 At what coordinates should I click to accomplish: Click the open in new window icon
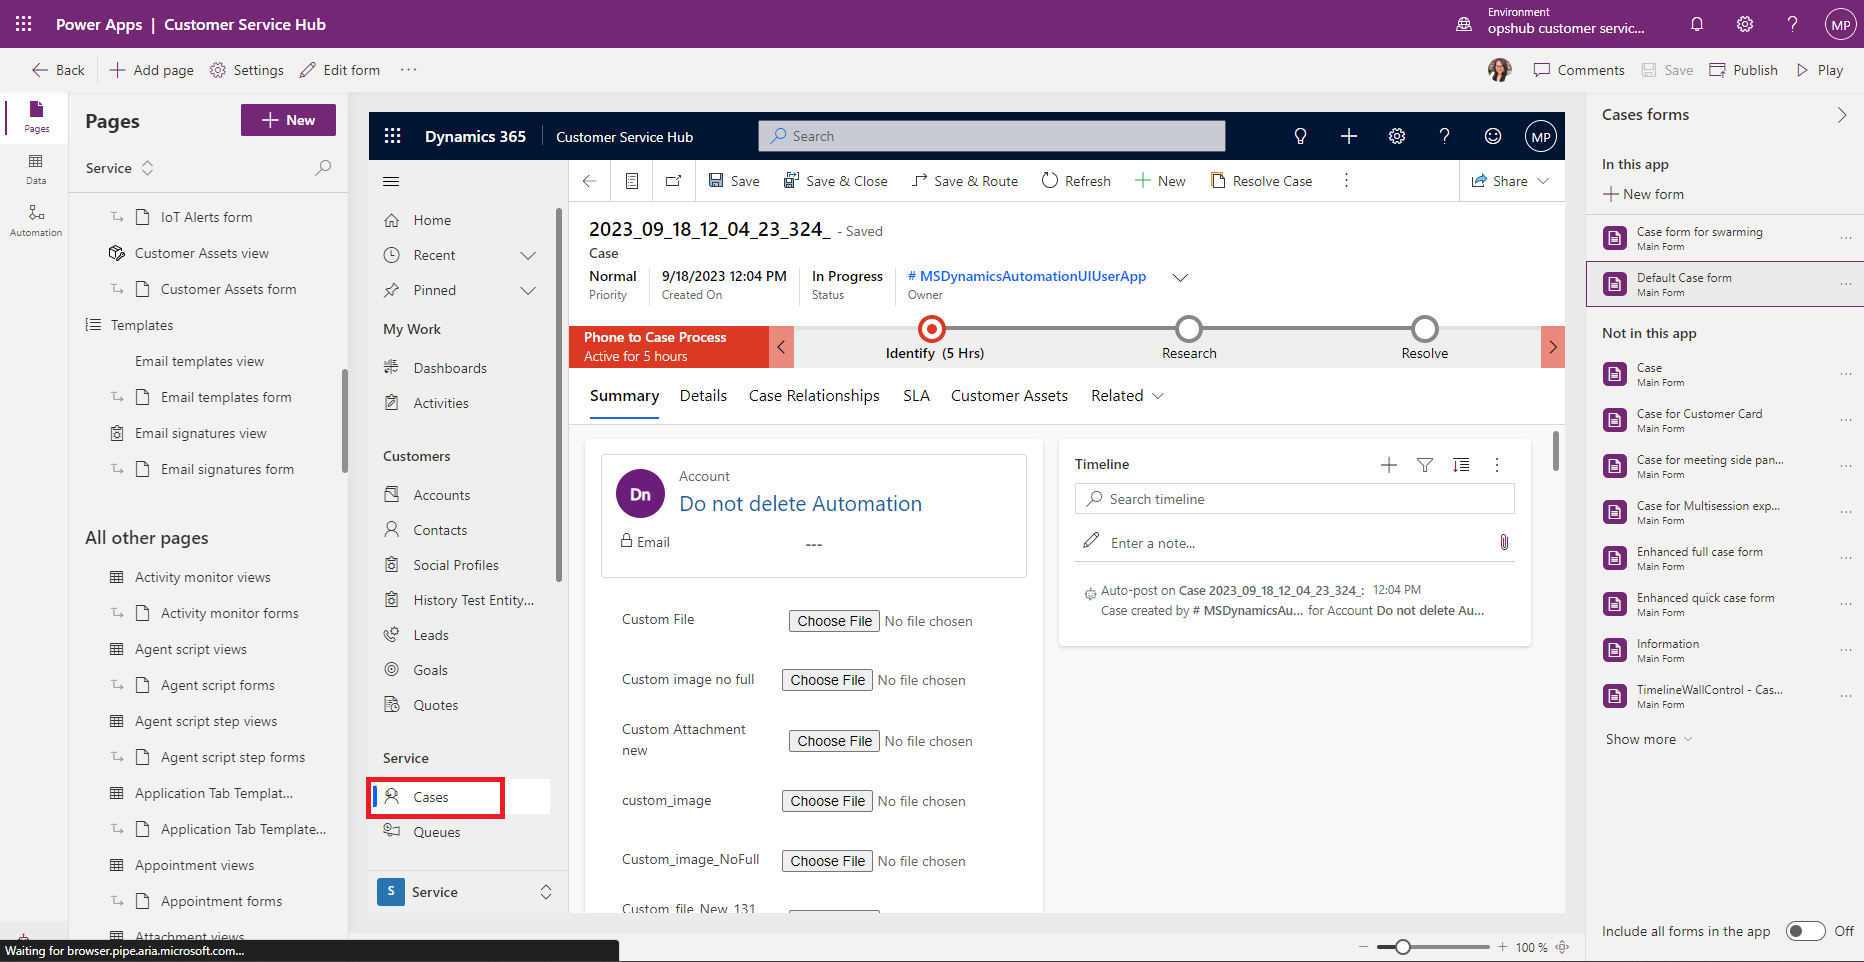(x=674, y=181)
